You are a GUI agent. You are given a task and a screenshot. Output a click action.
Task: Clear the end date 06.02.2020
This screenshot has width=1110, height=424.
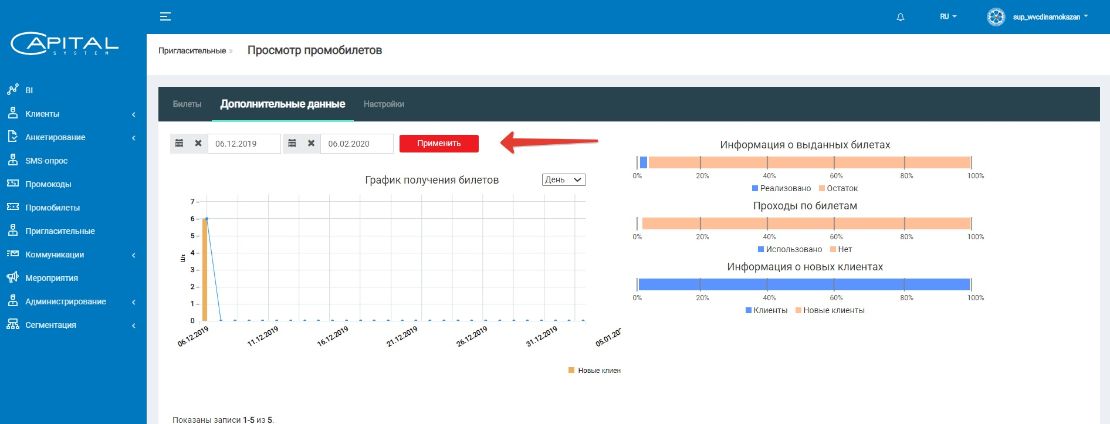tap(311, 143)
